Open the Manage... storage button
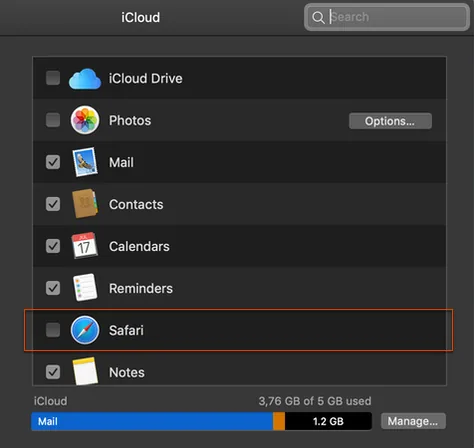The image size is (474, 448). tap(413, 421)
